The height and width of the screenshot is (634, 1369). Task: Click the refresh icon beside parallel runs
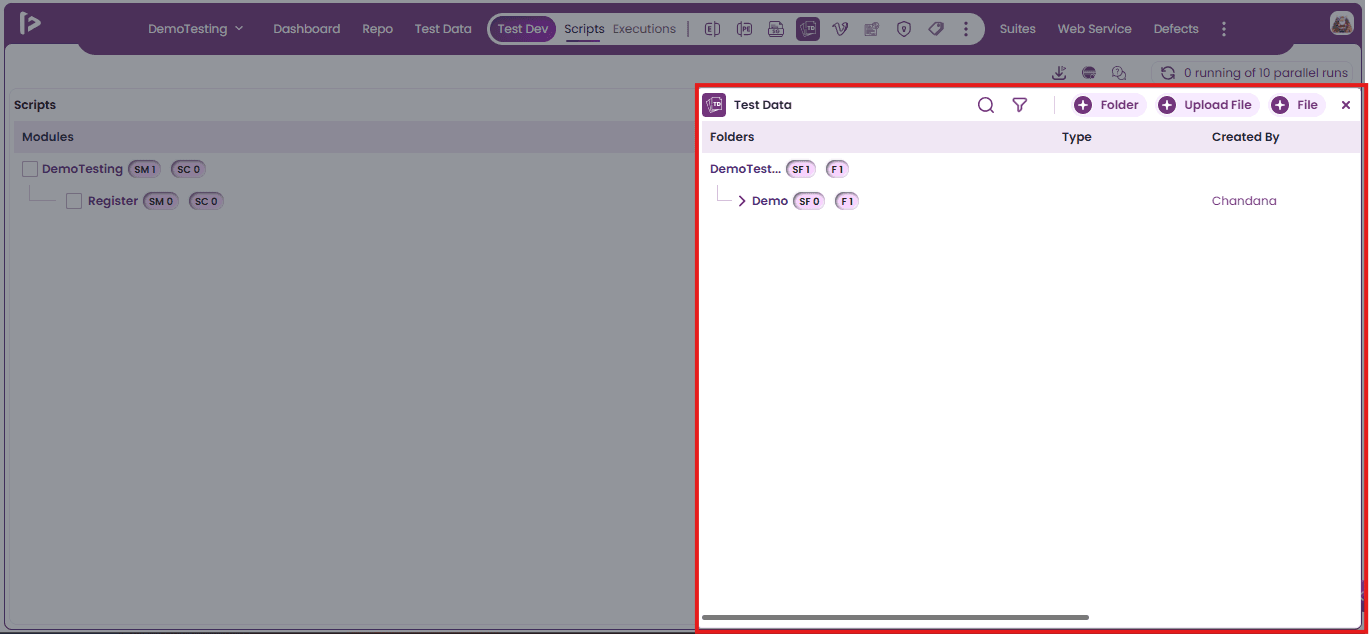[1167, 73]
